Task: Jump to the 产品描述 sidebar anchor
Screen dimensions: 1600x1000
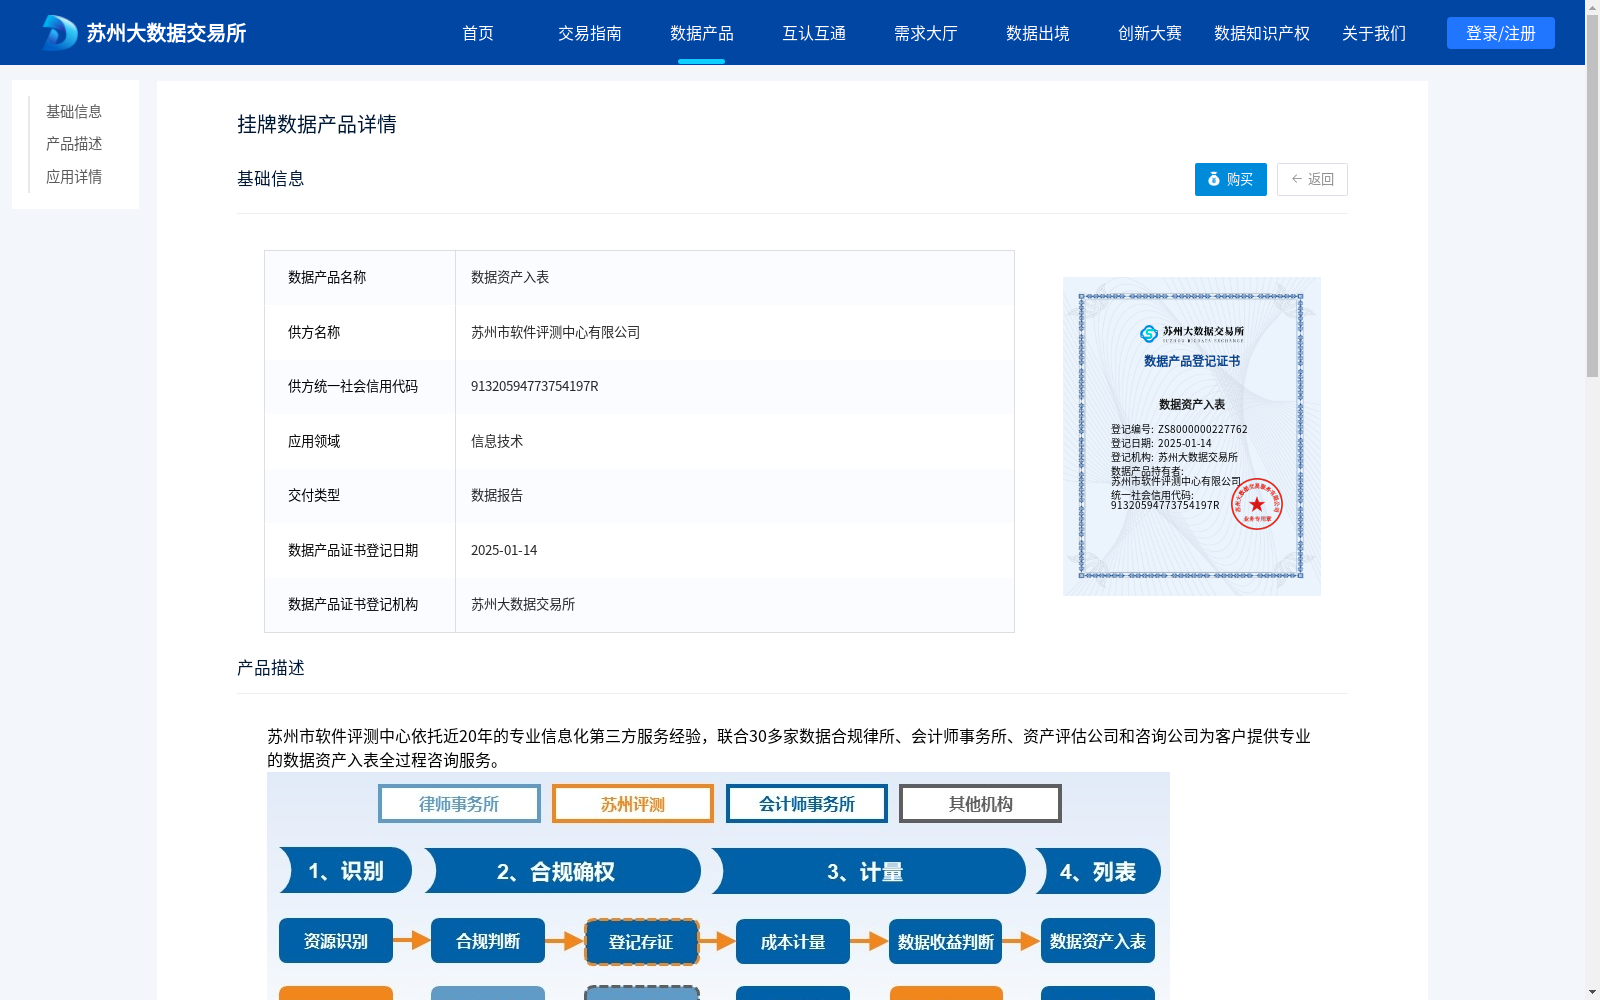Action: 74,144
